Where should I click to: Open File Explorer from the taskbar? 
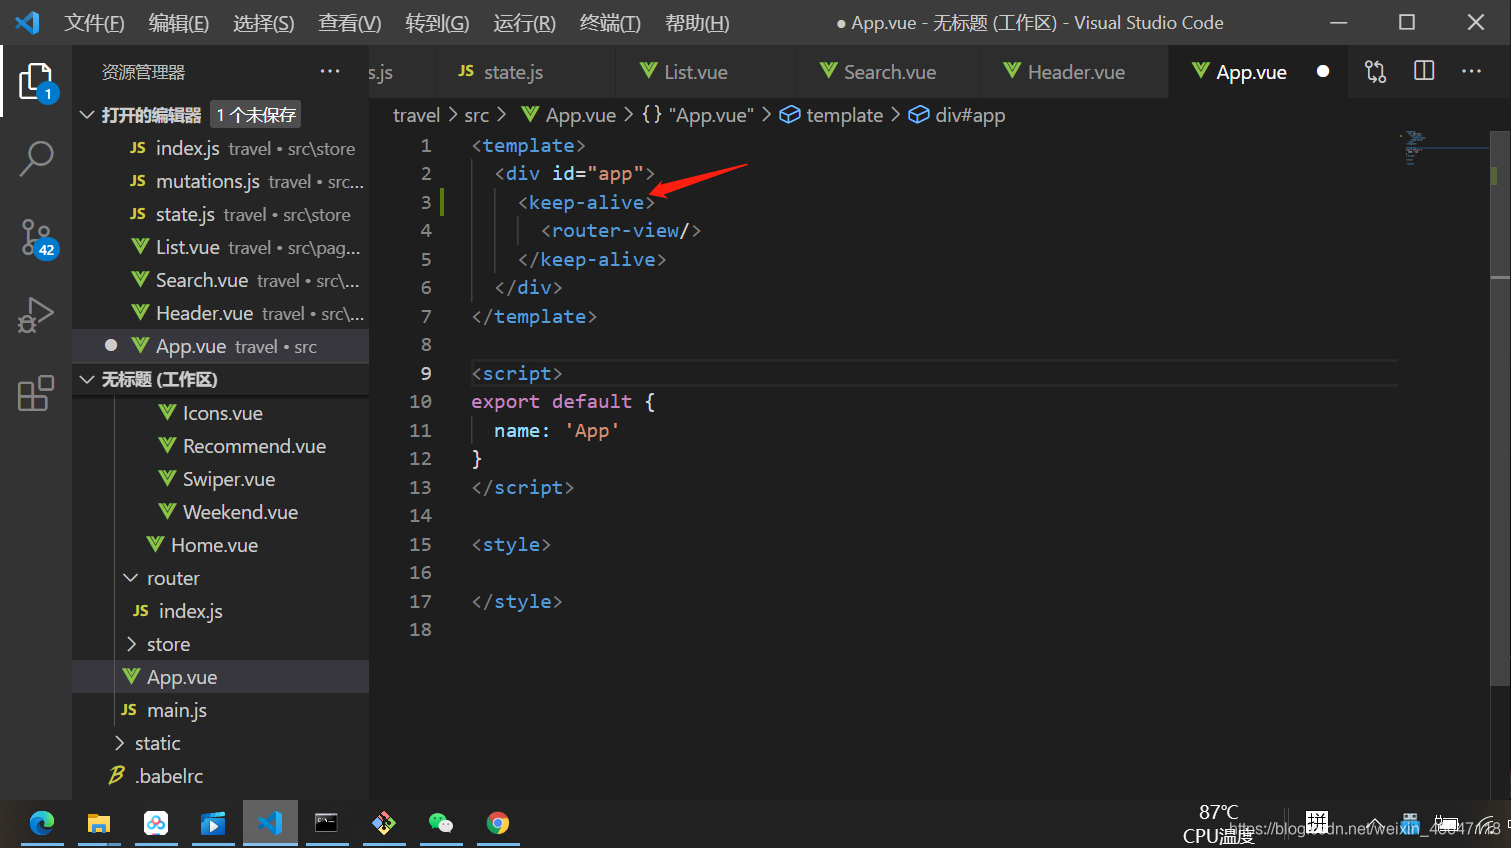[98, 823]
